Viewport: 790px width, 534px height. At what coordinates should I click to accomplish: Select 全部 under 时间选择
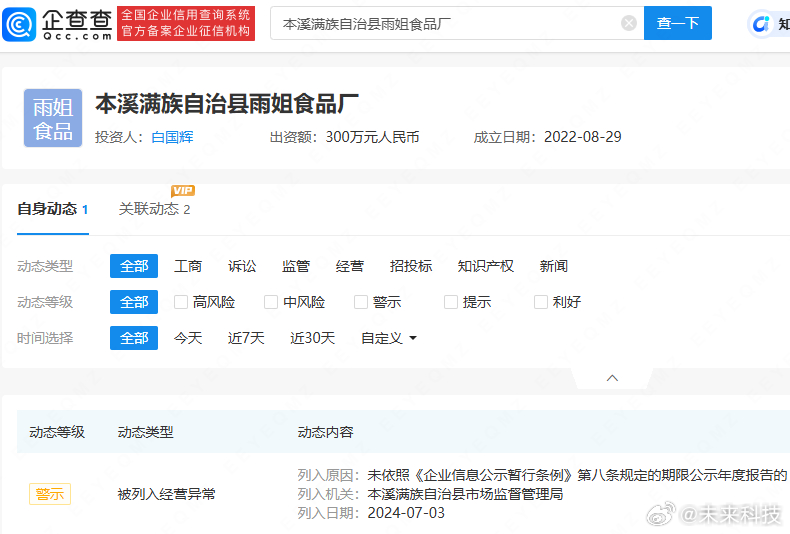[x=134, y=338]
